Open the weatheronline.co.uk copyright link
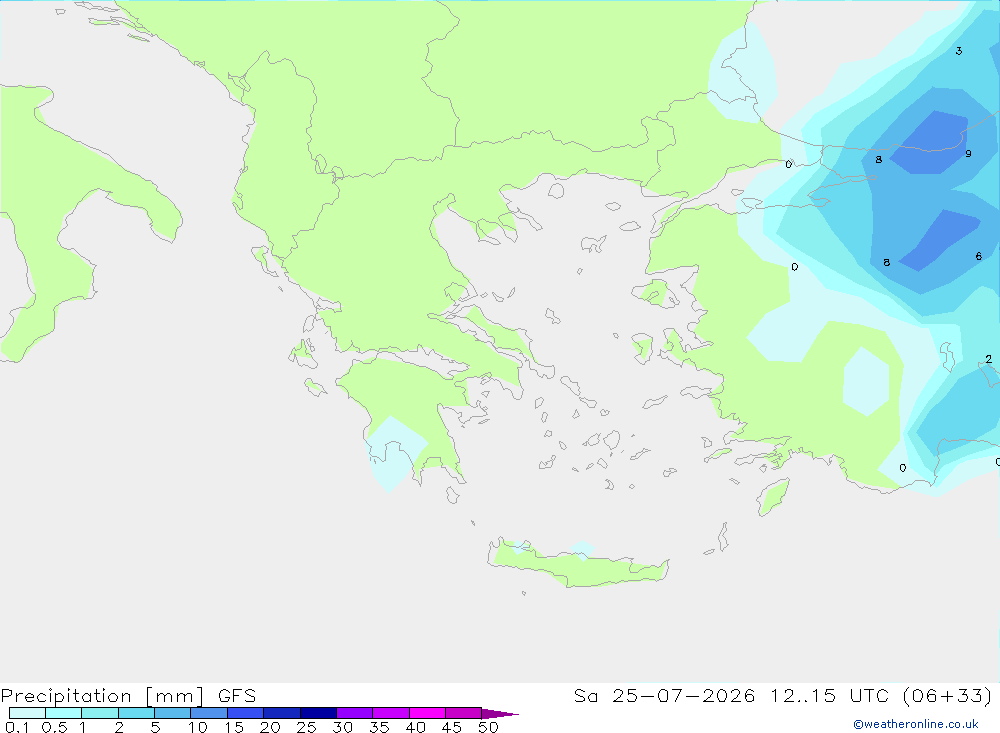1000x733 pixels. (x=916, y=724)
